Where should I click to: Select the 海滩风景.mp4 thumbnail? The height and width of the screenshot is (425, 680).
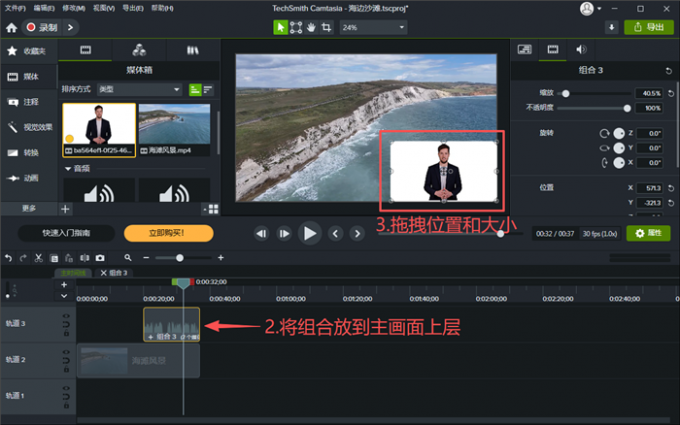coord(174,129)
